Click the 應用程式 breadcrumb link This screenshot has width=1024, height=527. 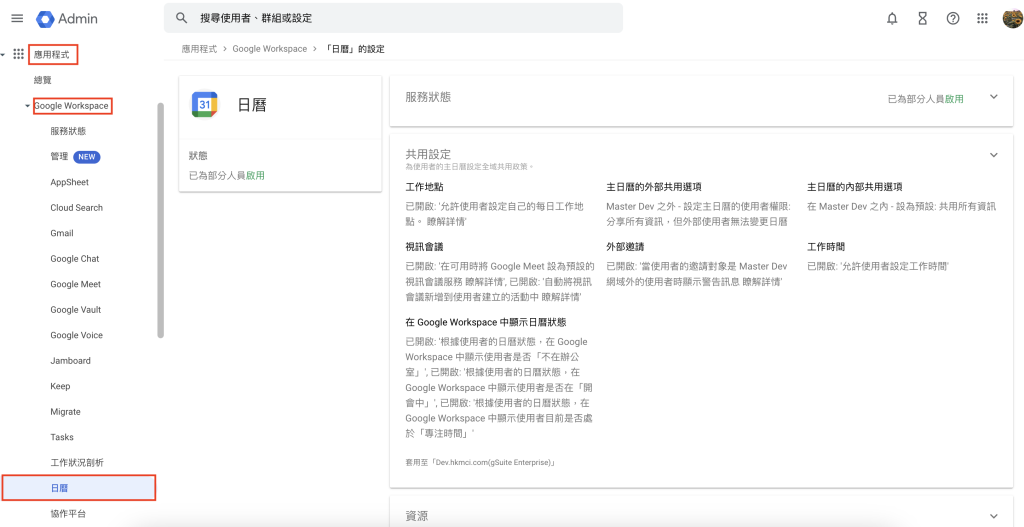point(198,49)
